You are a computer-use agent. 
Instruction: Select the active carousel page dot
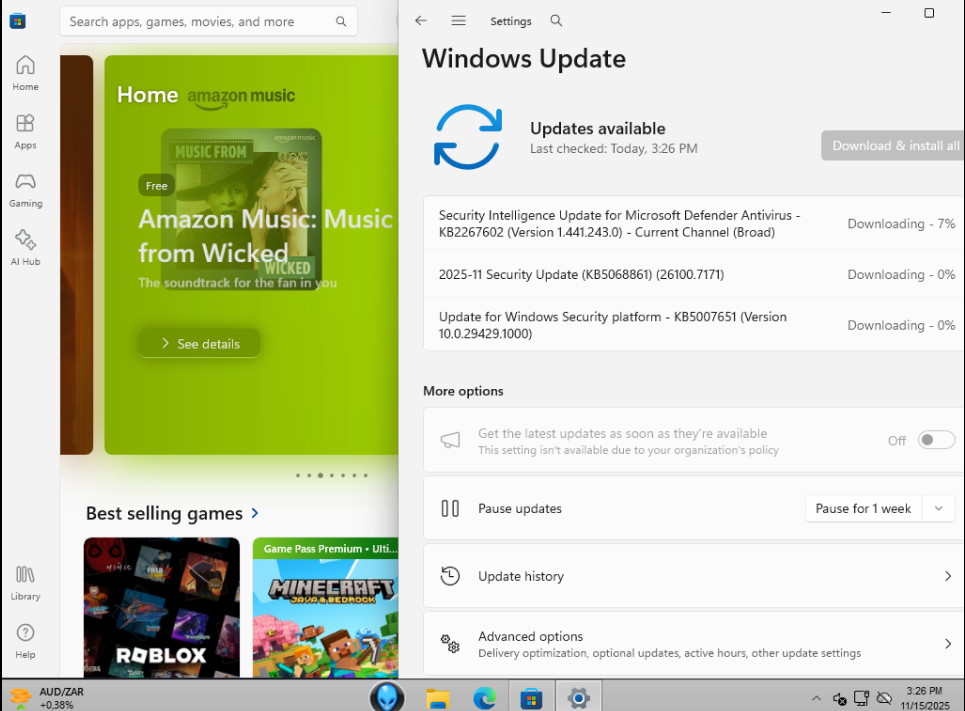[x=320, y=475]
